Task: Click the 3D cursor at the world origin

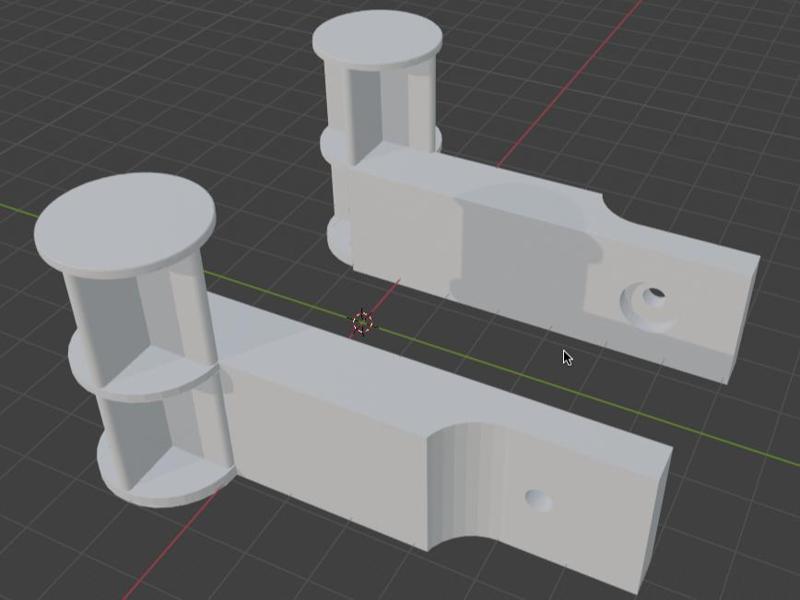Action: click(362, 322)
